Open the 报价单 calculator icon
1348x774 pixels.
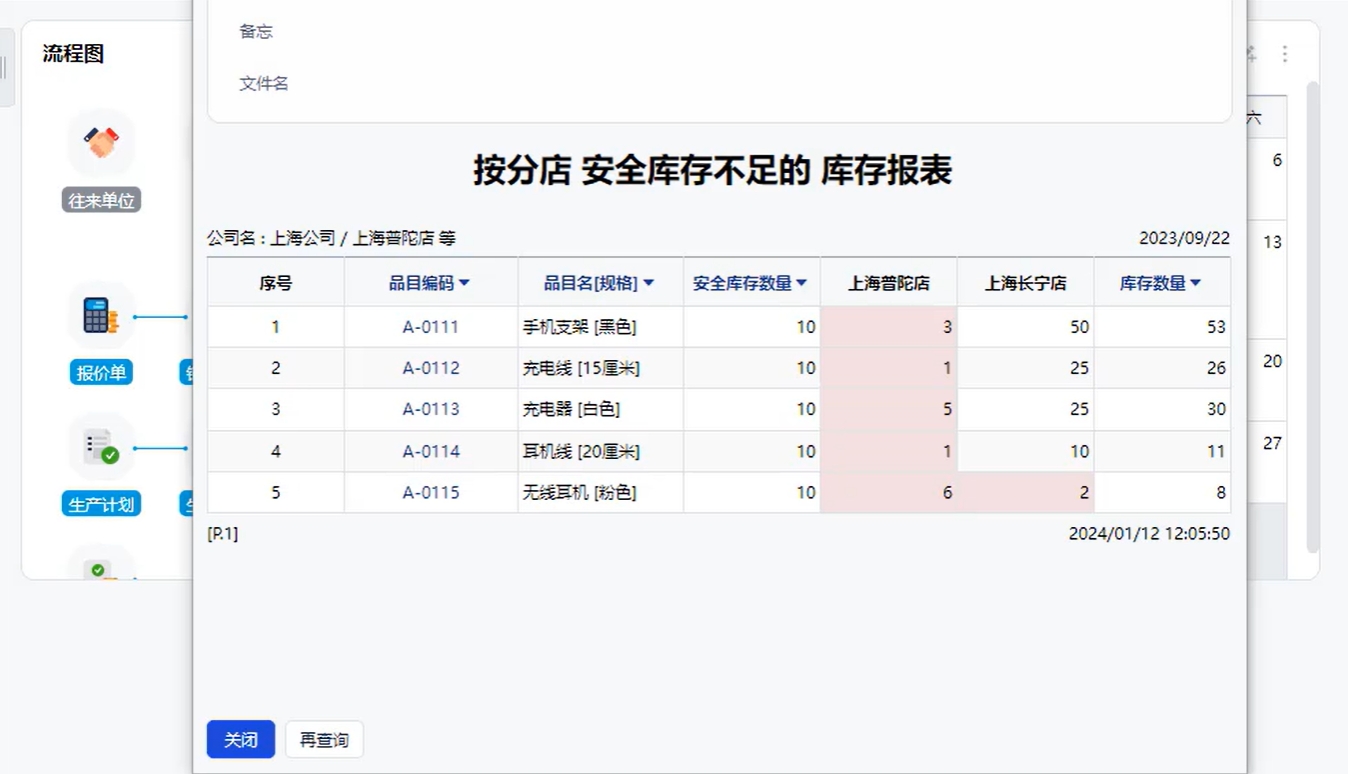click(101, 315)
